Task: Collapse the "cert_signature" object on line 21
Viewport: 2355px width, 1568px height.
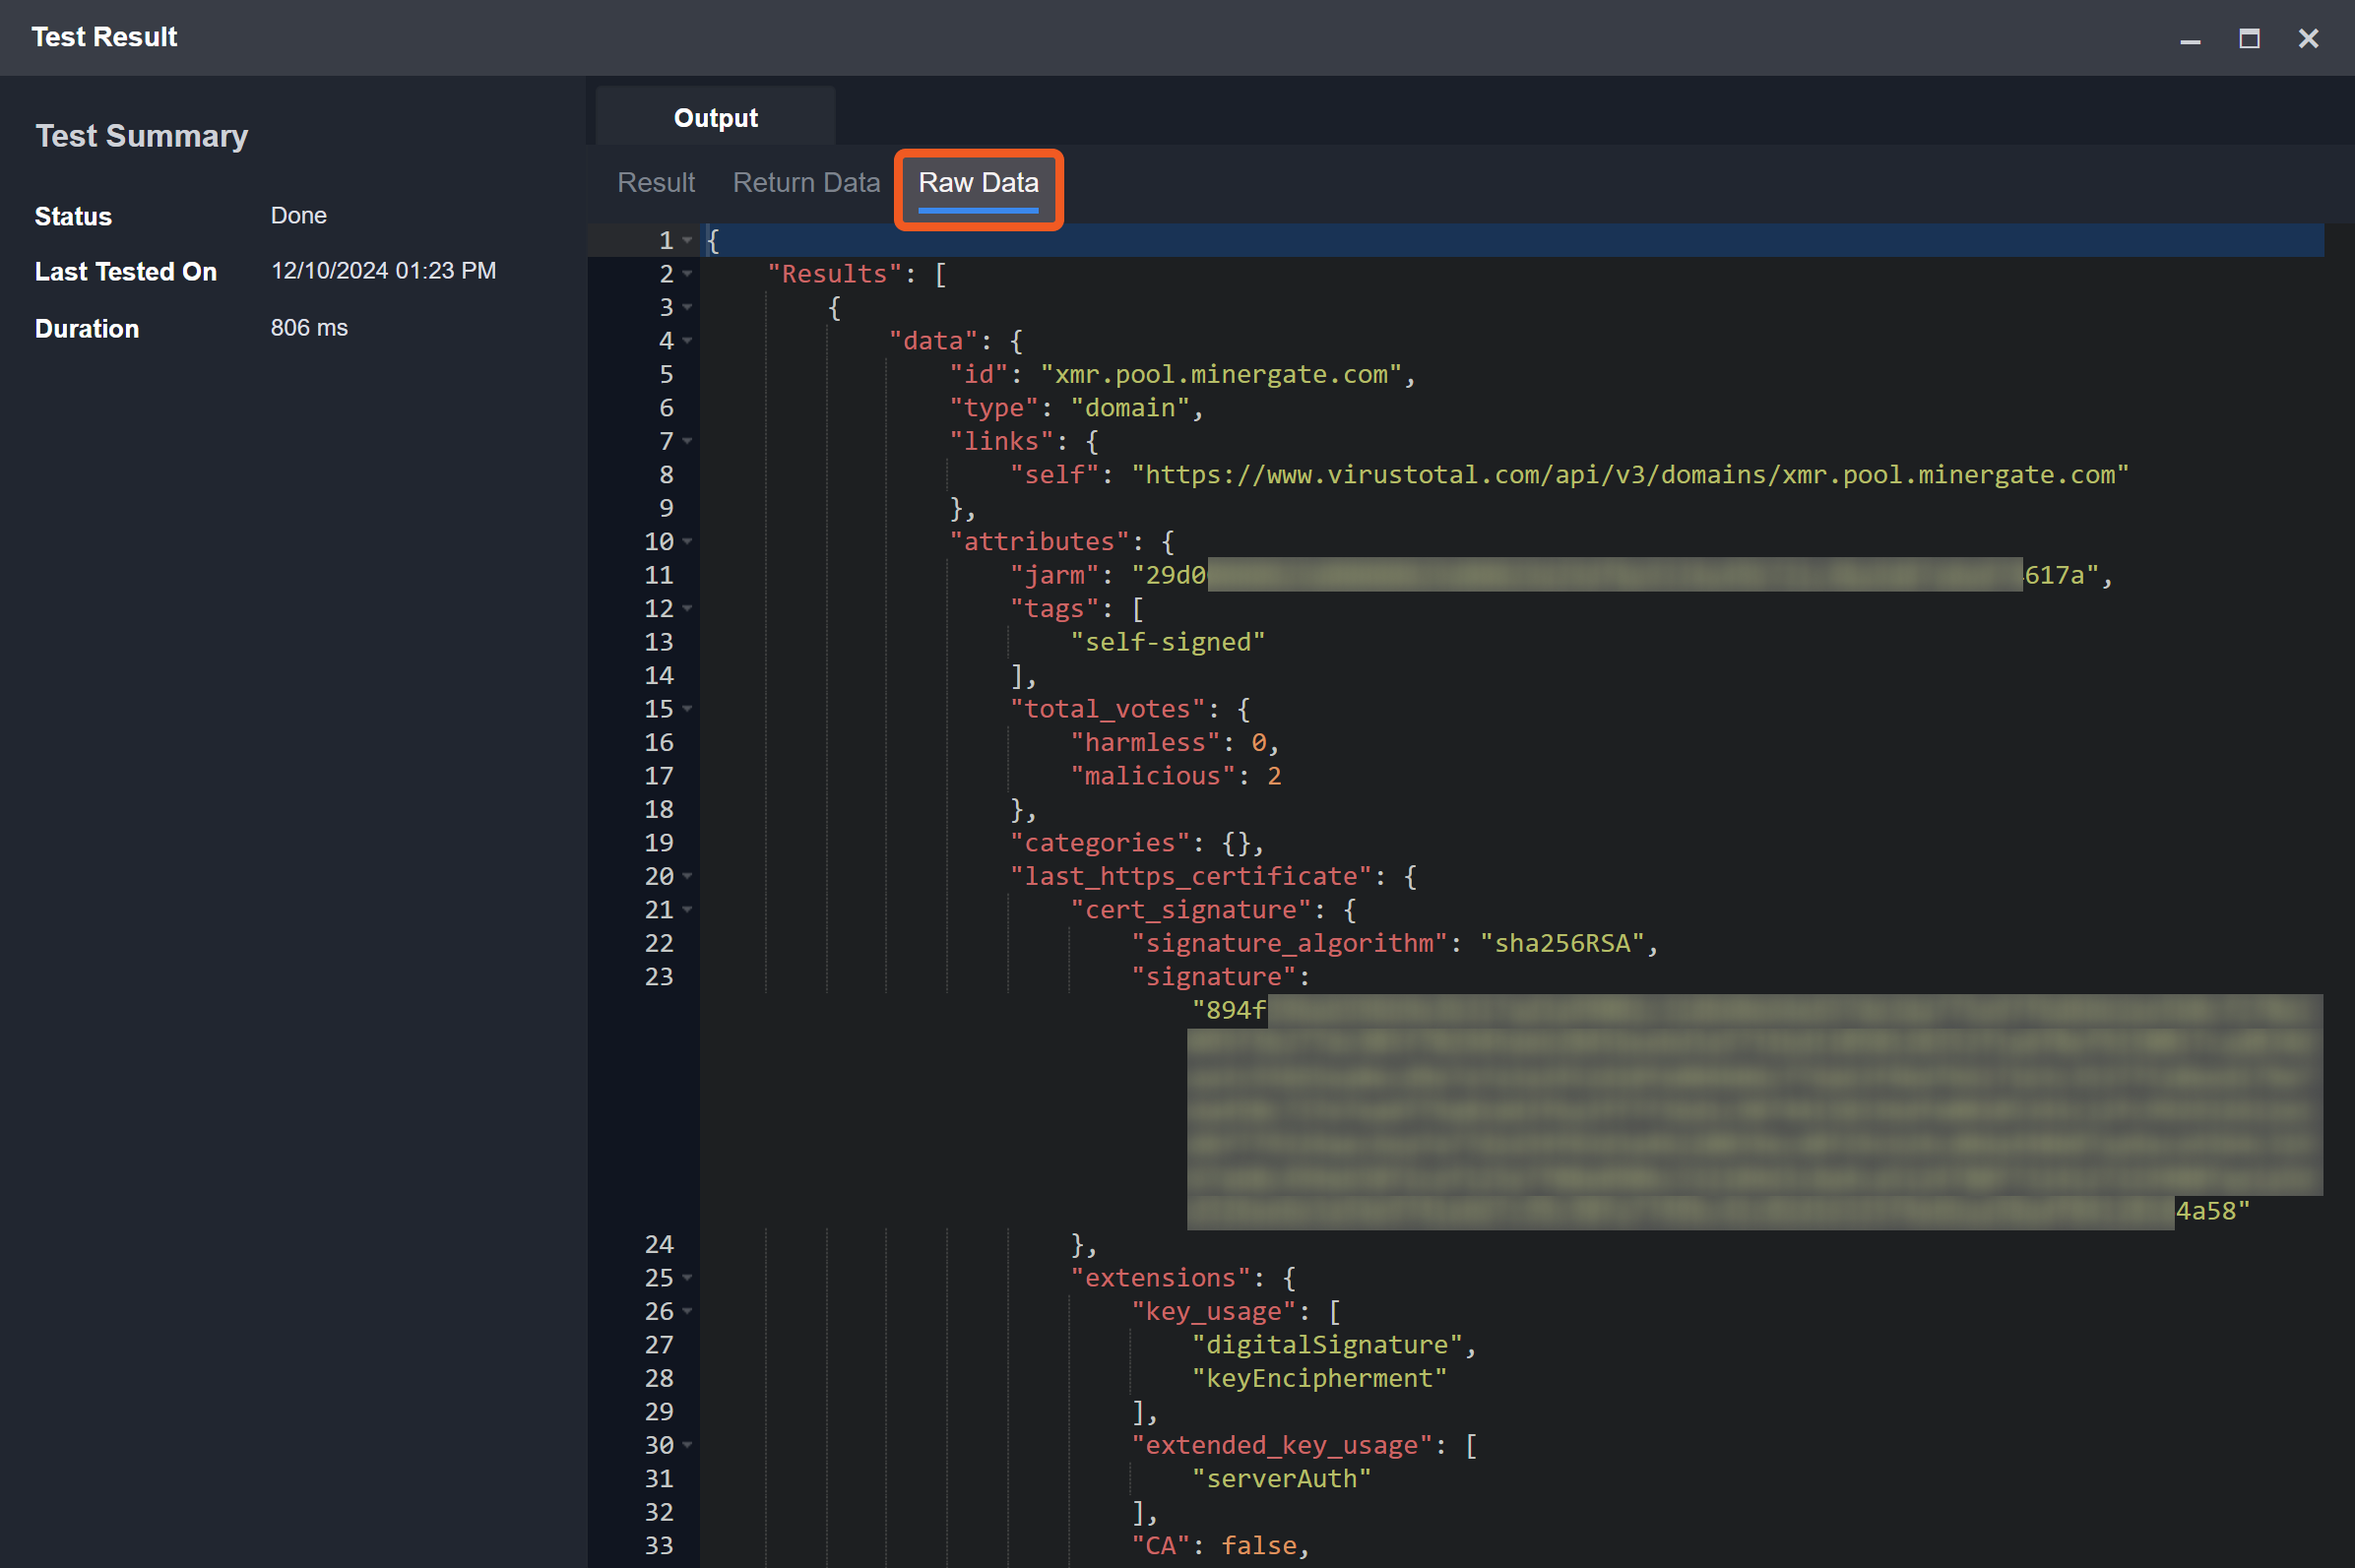Action: 687,910
